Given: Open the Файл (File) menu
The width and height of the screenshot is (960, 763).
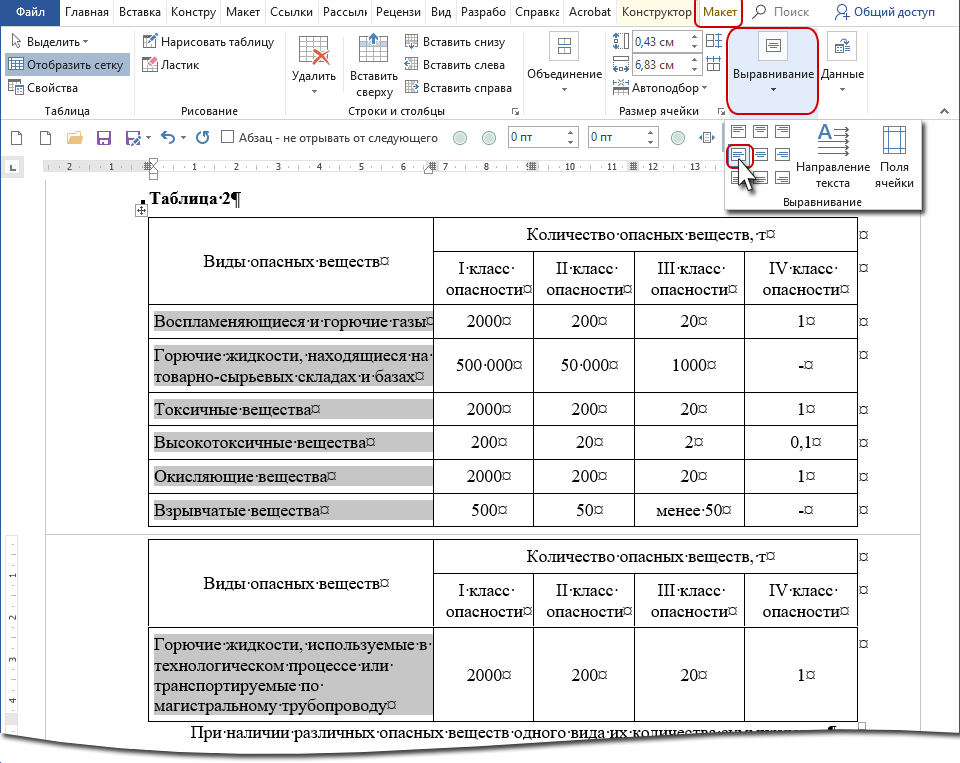Looking at the screenshot, I should 29,12.
